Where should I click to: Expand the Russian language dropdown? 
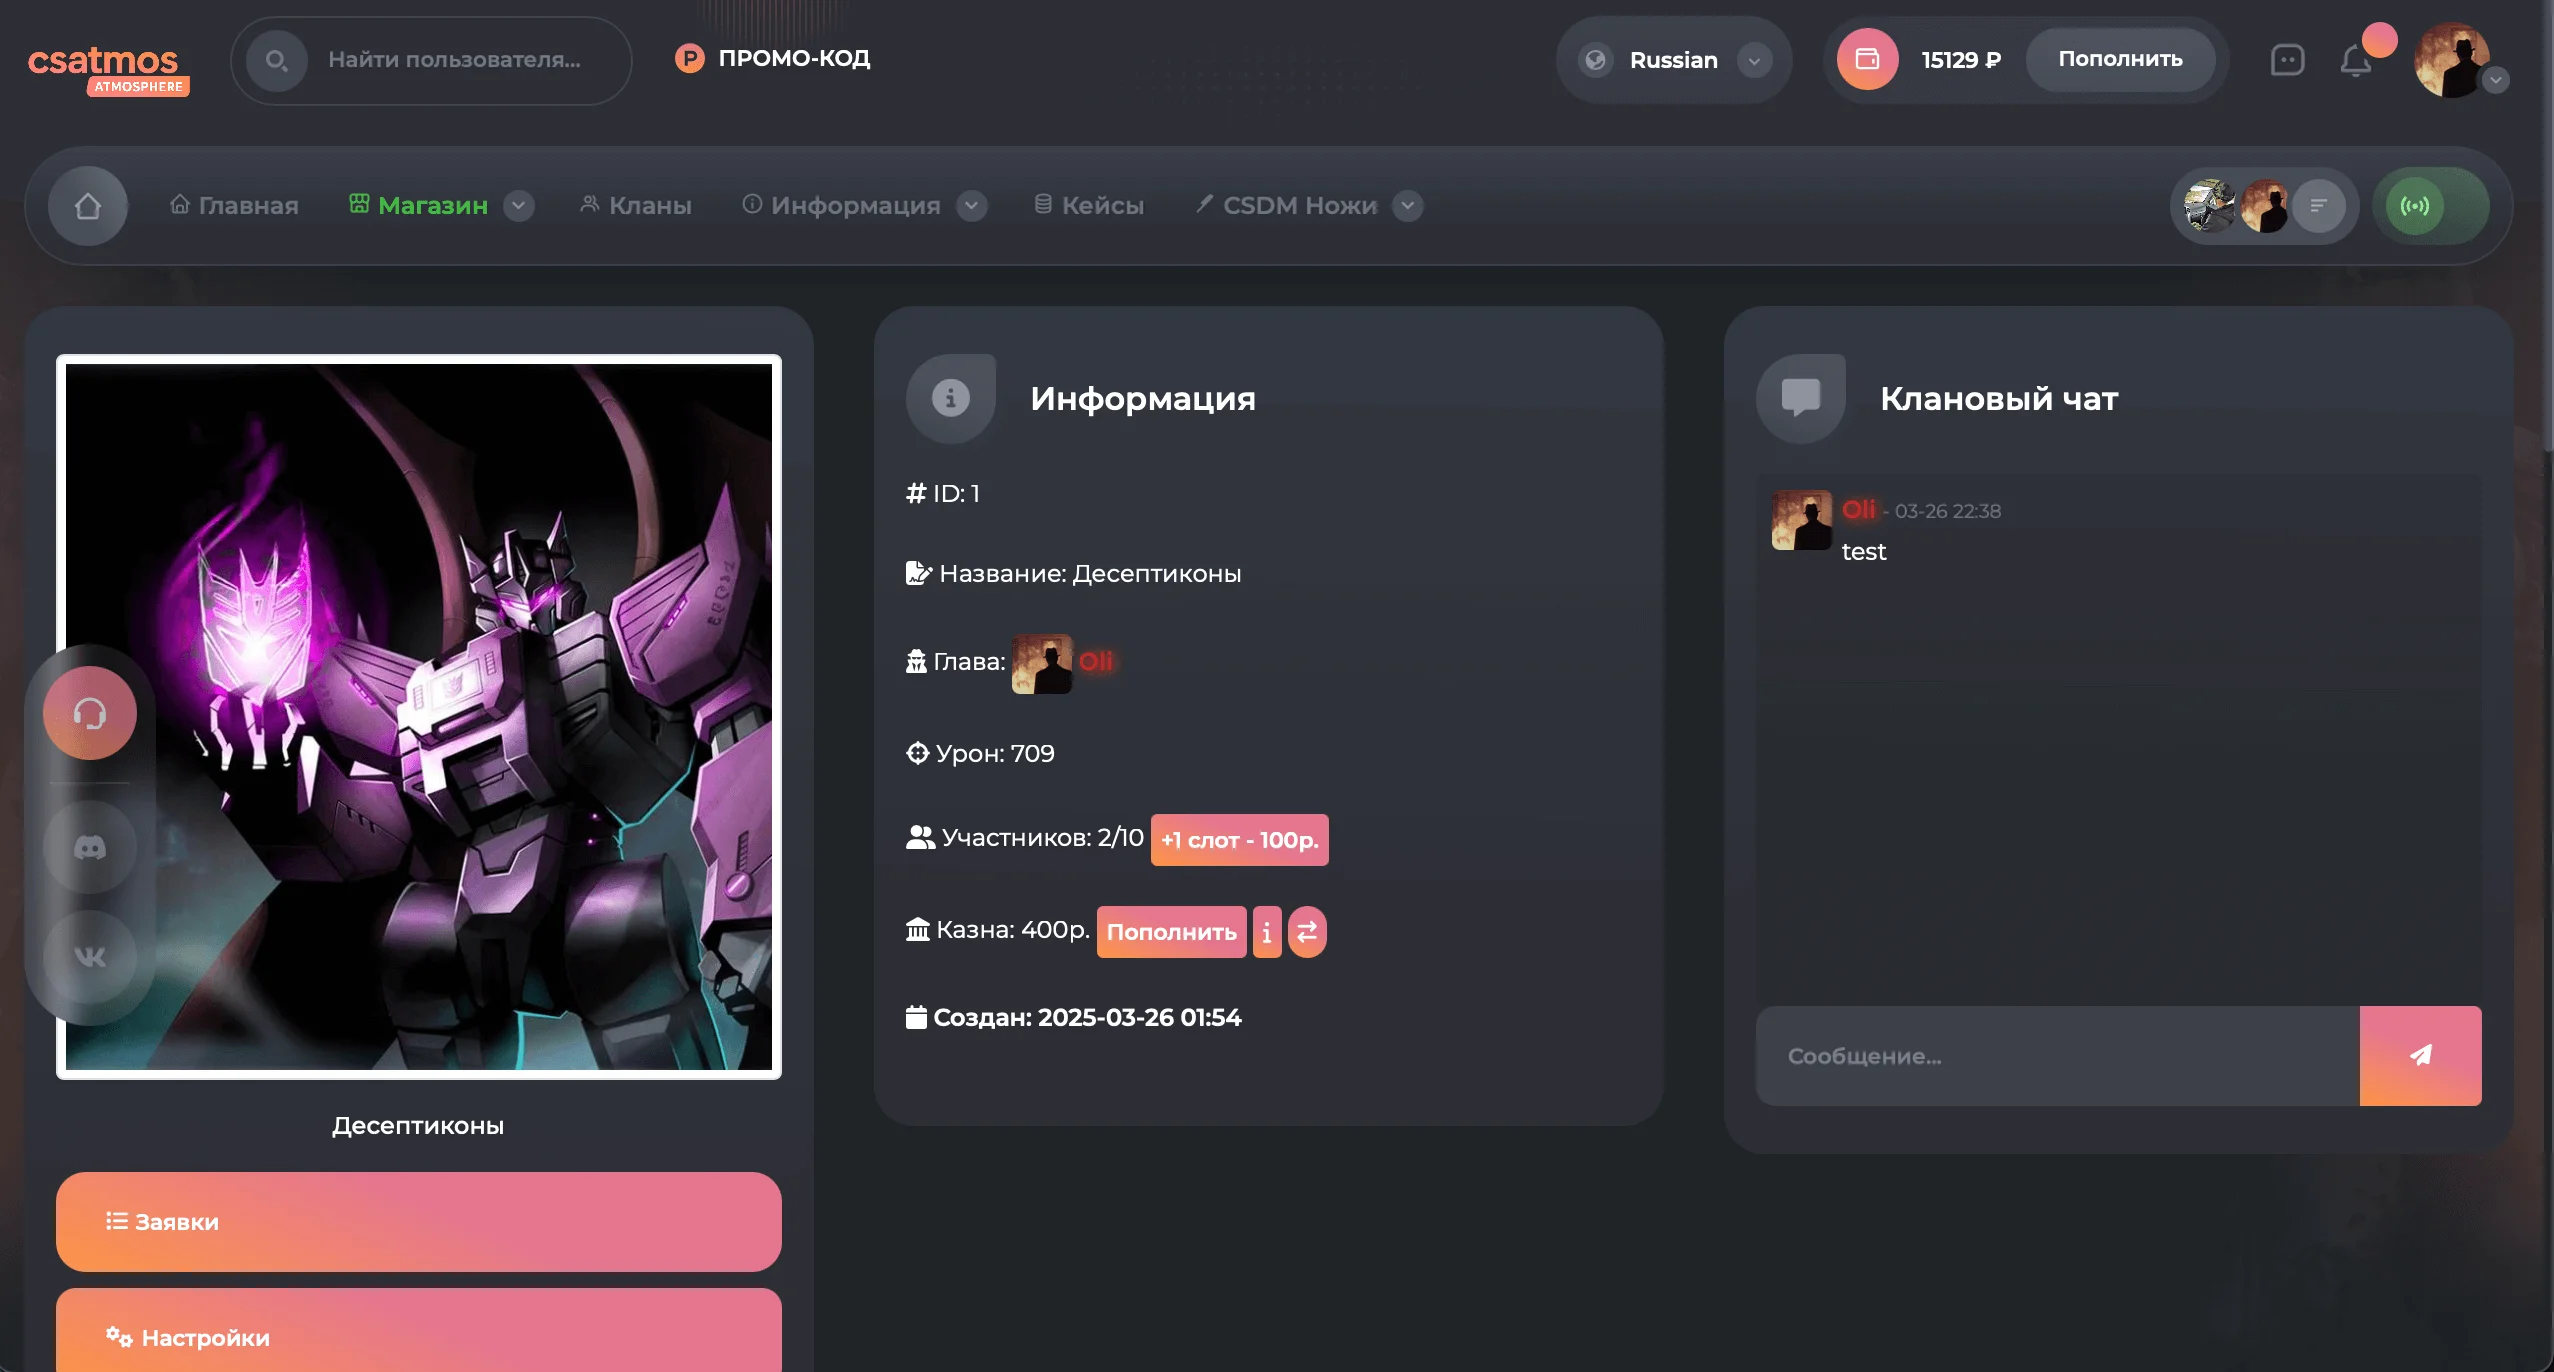coord(1754,60)
